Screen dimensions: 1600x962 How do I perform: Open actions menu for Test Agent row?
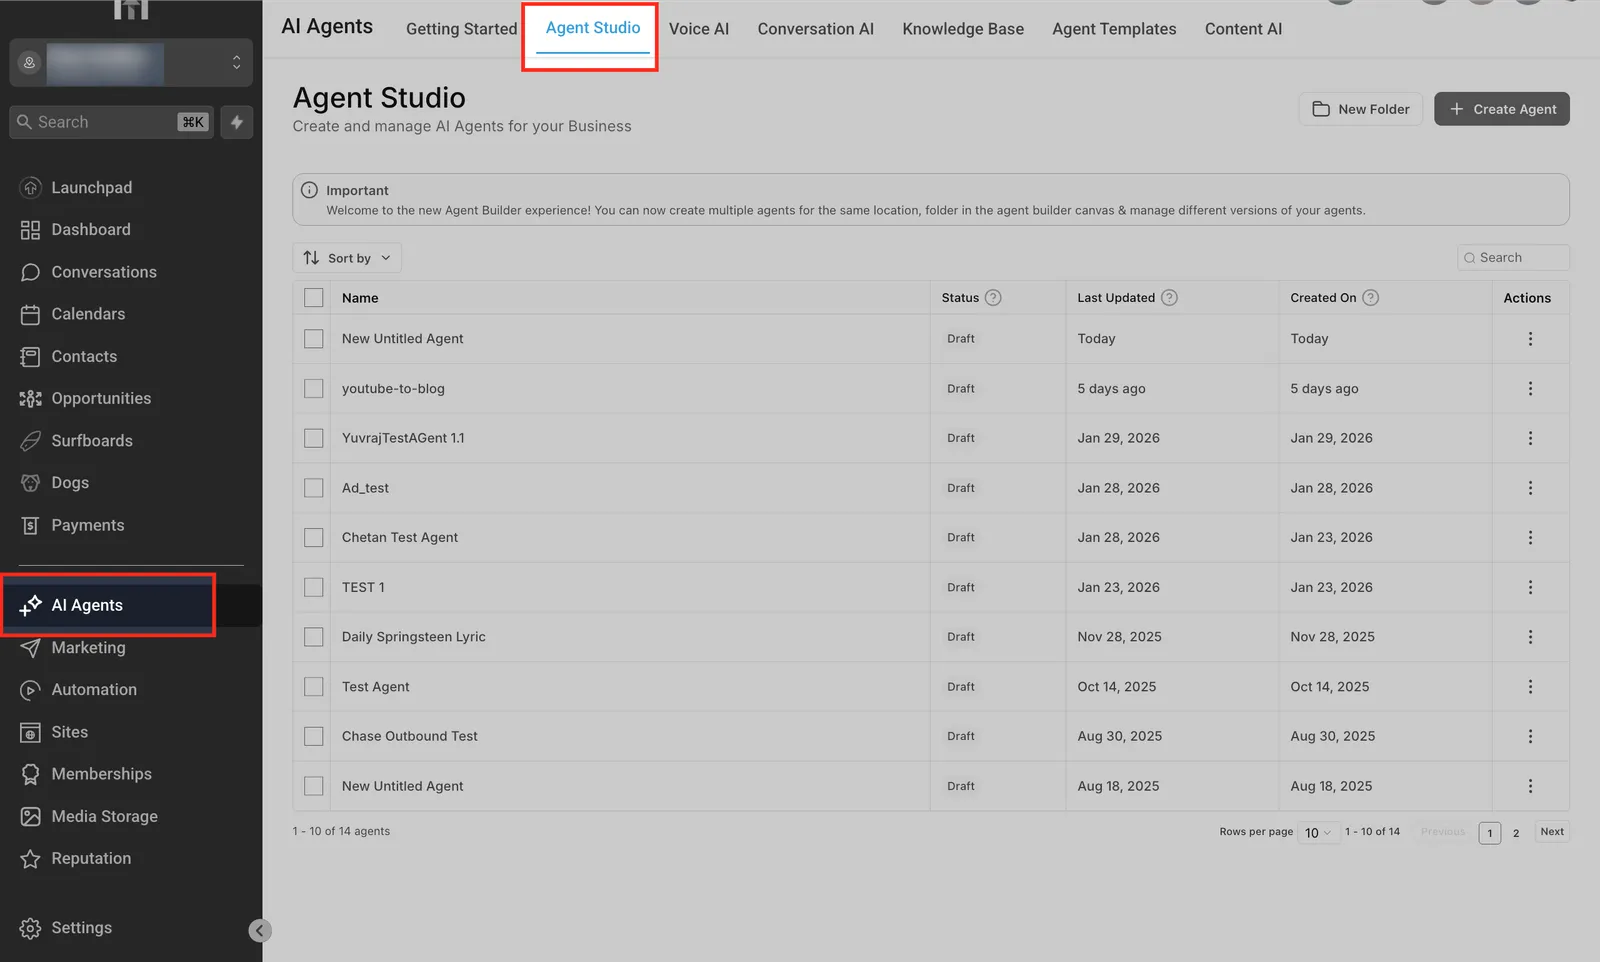(1530, 687)
